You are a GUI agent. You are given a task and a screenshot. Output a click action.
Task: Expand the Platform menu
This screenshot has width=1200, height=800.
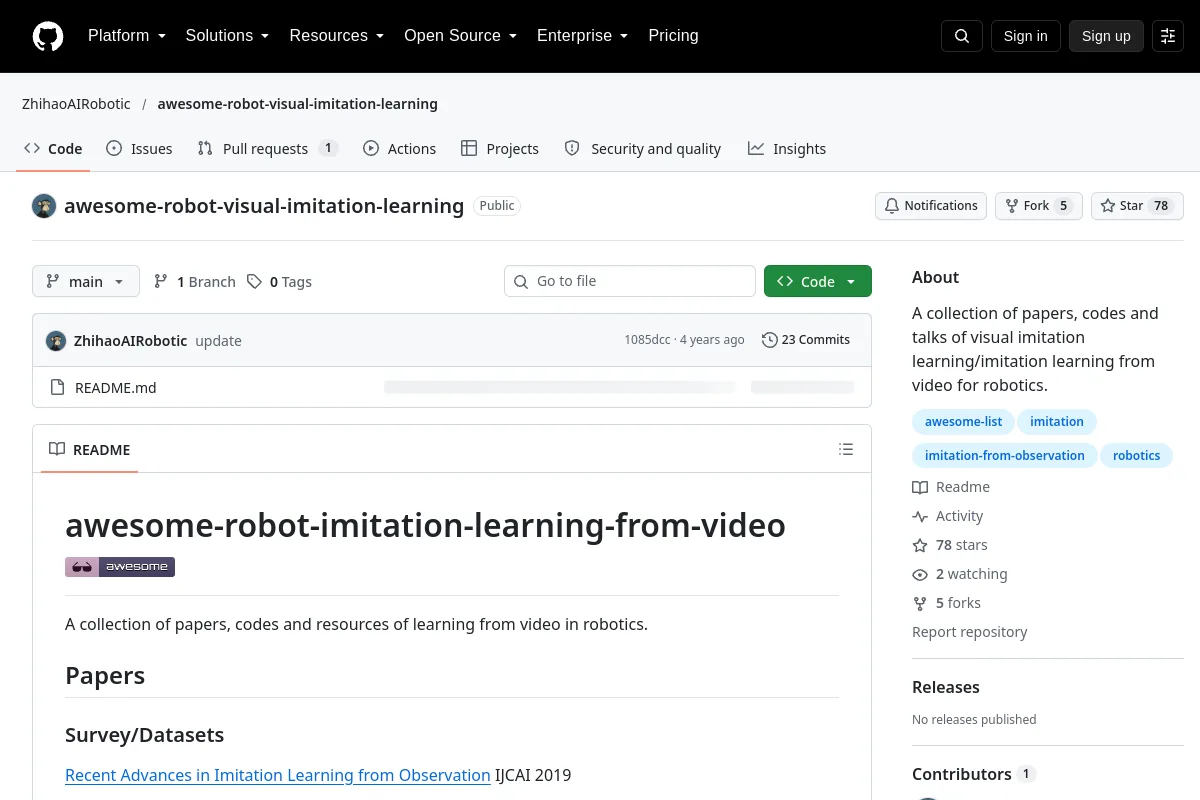coord(126,36)
